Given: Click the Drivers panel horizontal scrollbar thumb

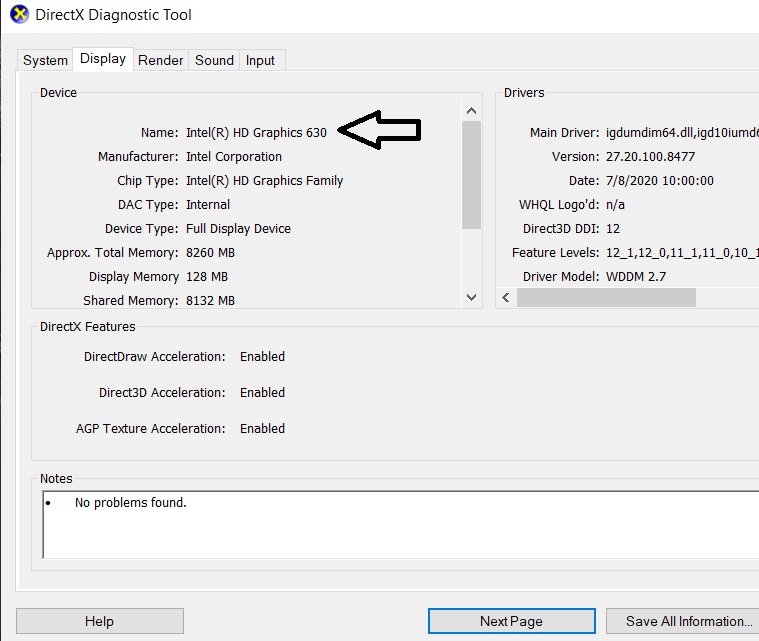Looking at the screenshot, I should coord(606,297).
